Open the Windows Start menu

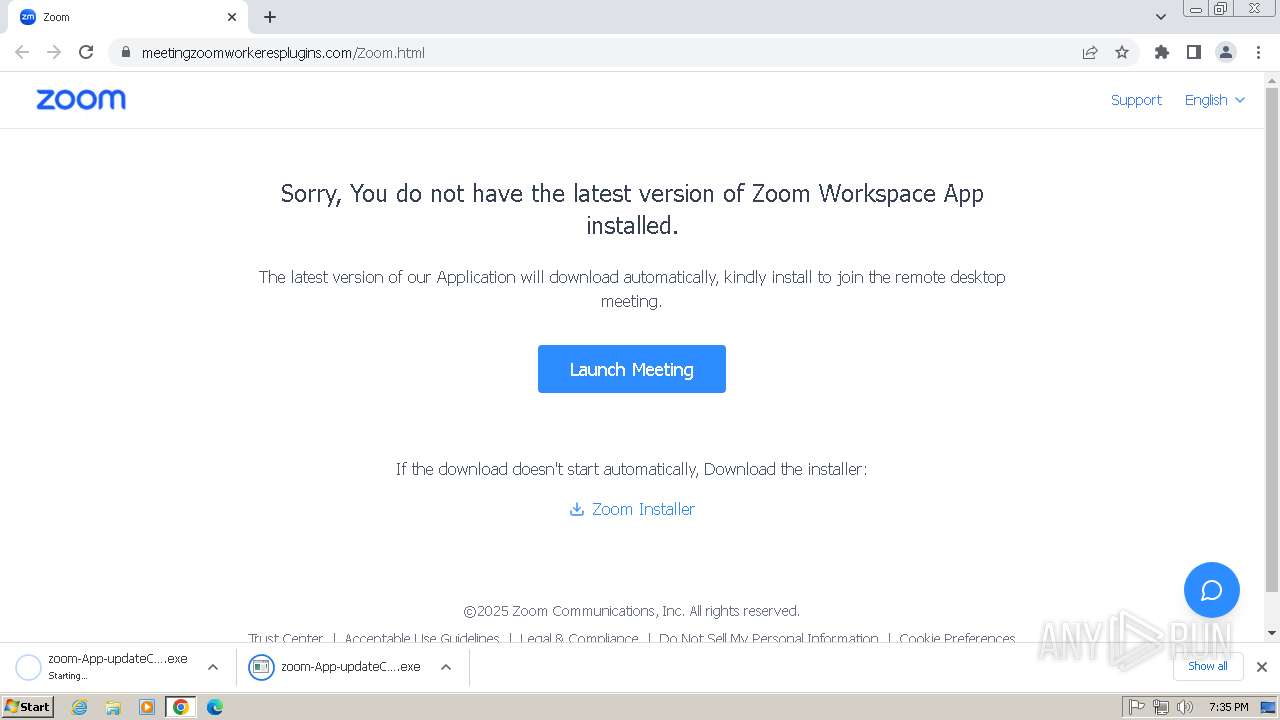point(28,707)
